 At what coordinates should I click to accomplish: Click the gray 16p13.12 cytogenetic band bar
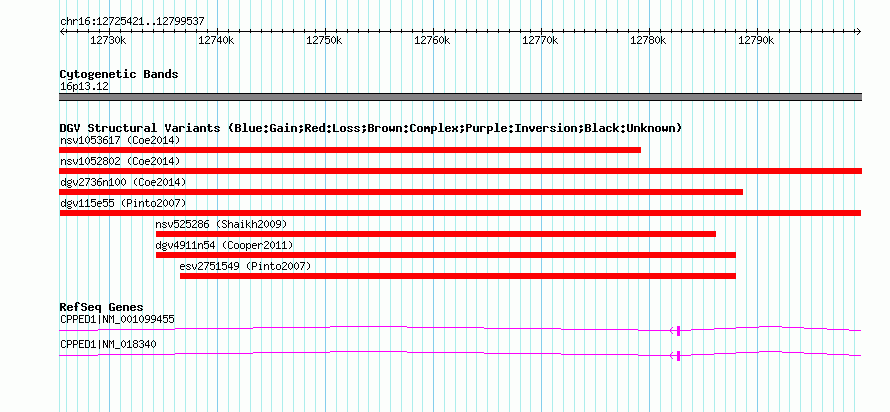(x=460, y=97)
